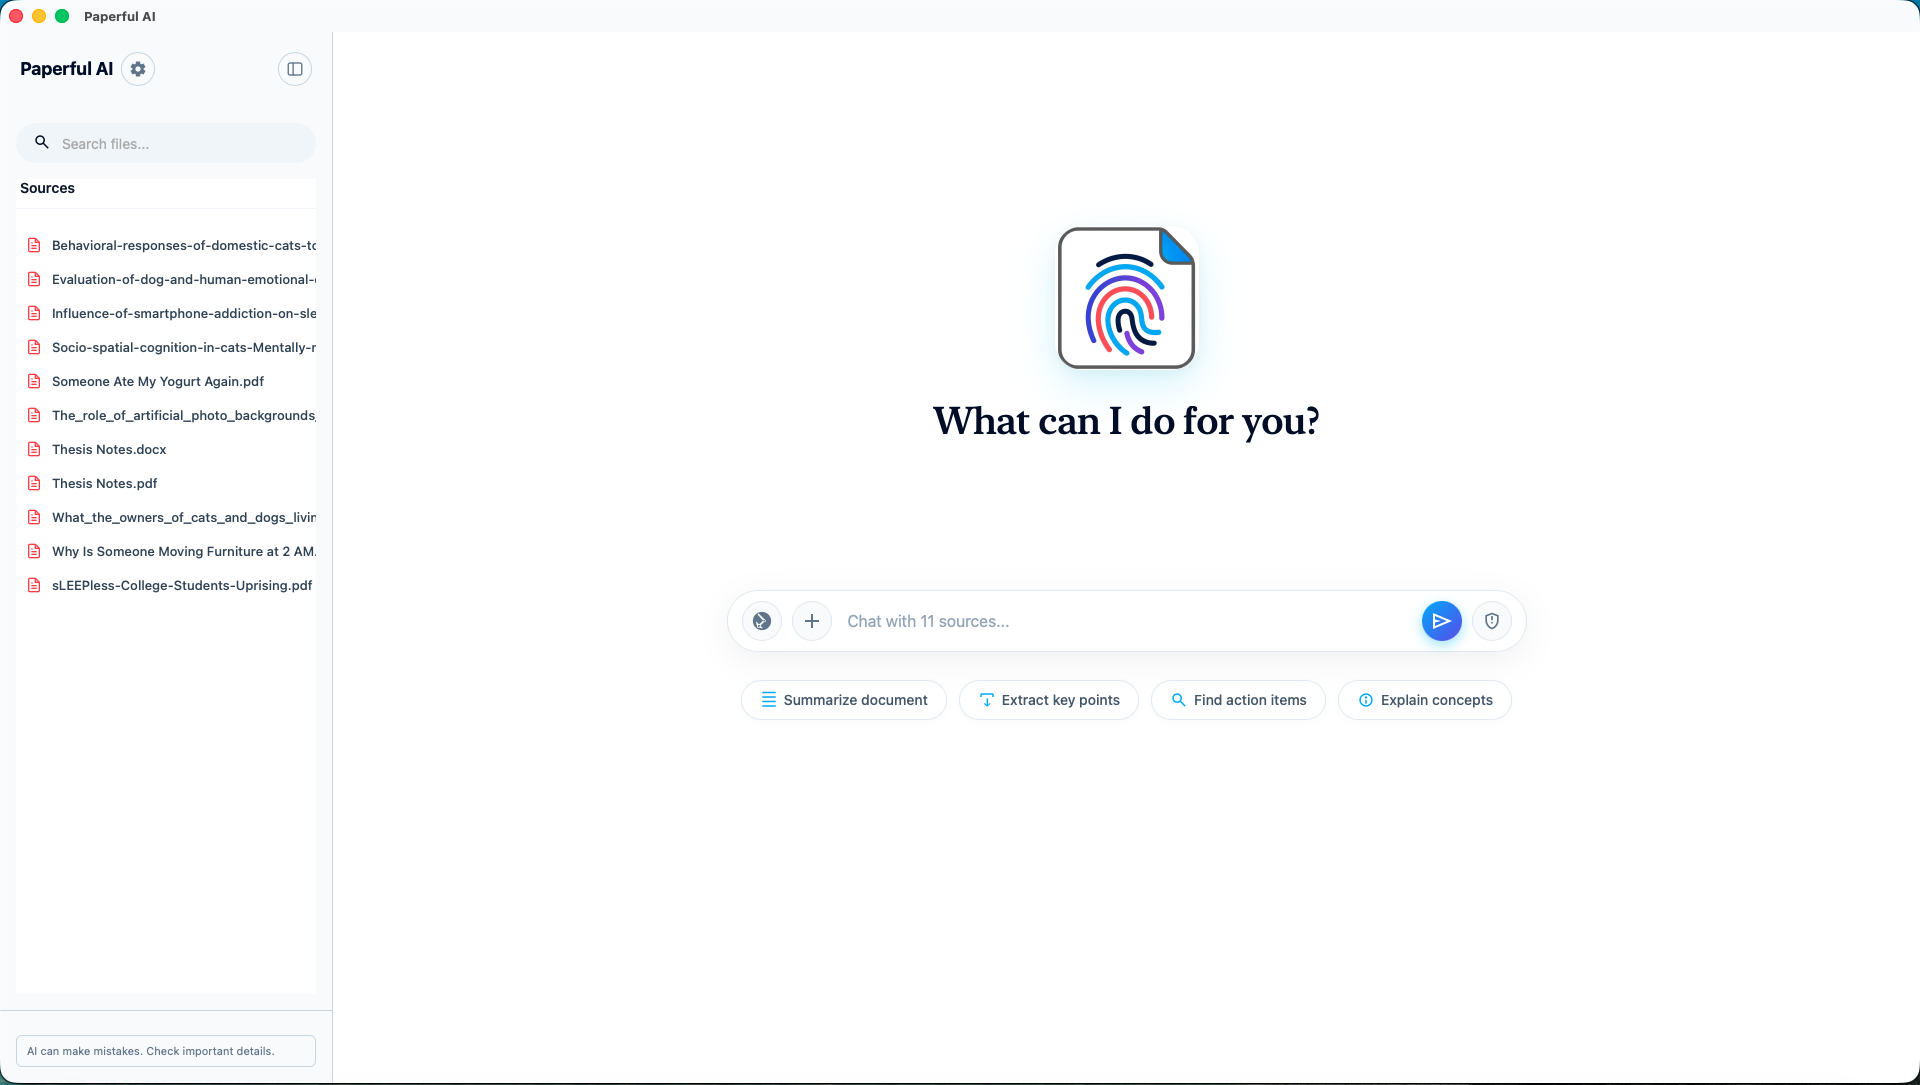Click Find action items suggestion
Viewport: 1920px width, 1085px height.
(1238, 700)
